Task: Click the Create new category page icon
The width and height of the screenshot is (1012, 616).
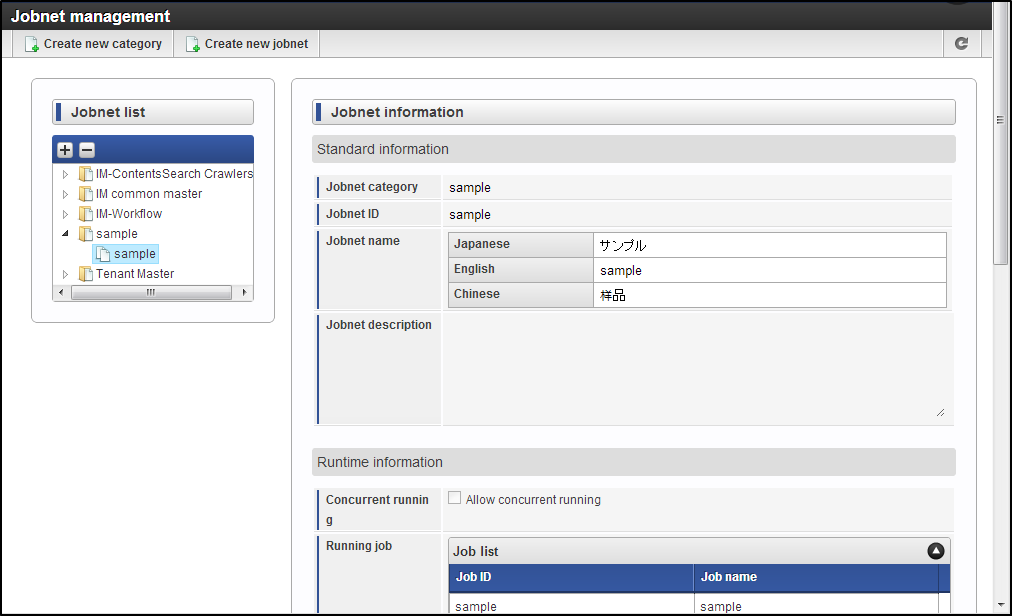Action: click(x=32, y=44)
